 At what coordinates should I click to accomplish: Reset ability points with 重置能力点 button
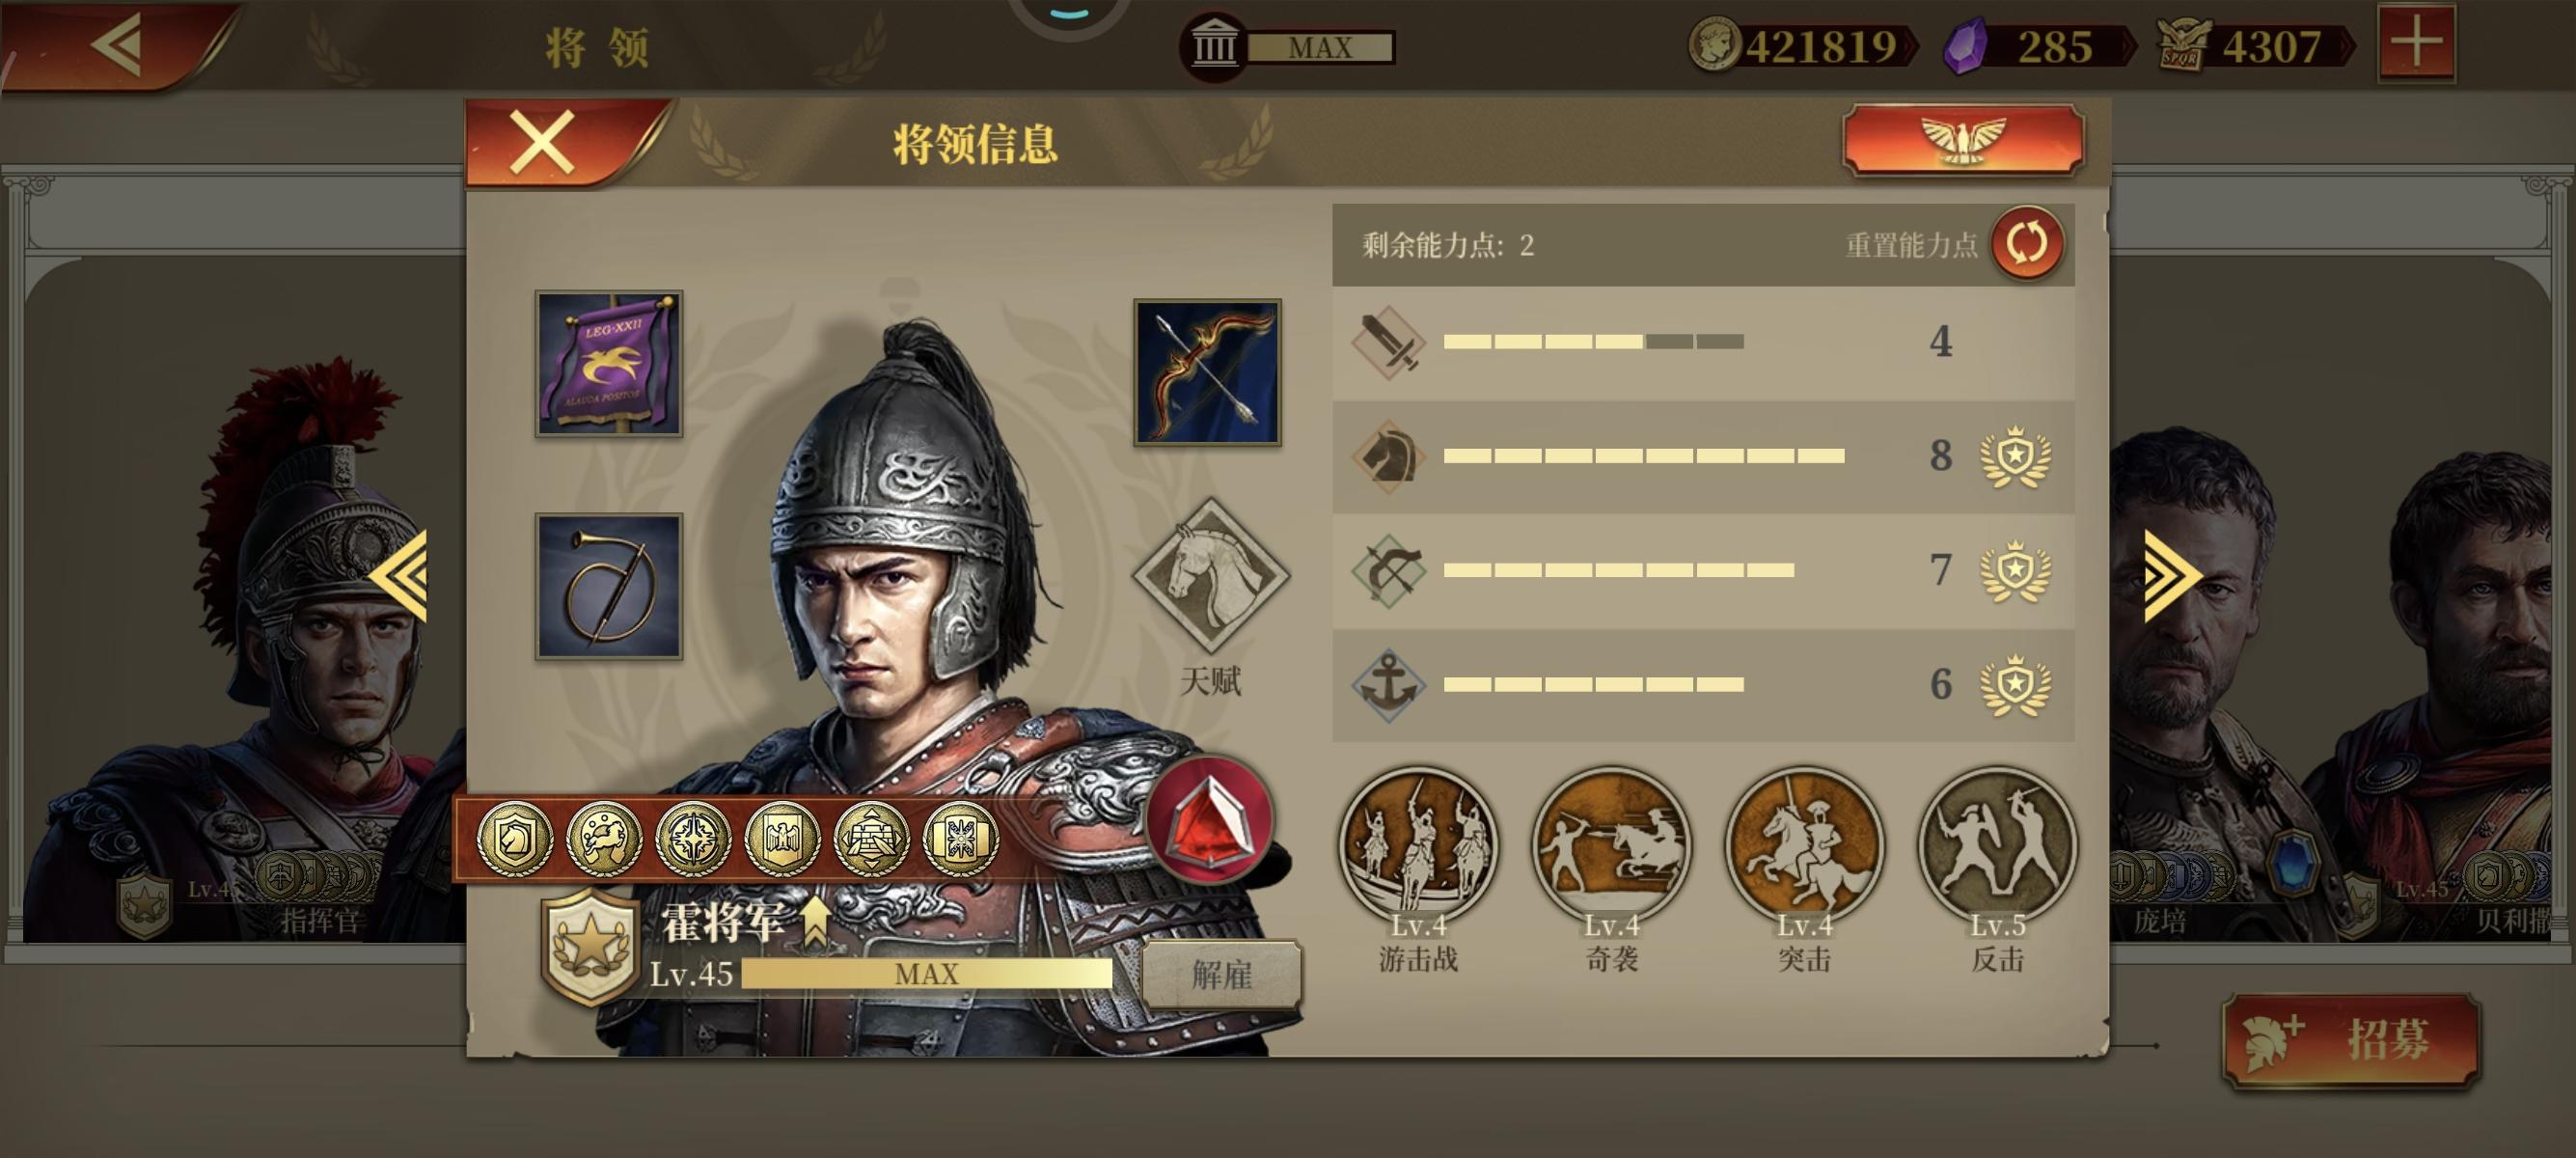2027,244
